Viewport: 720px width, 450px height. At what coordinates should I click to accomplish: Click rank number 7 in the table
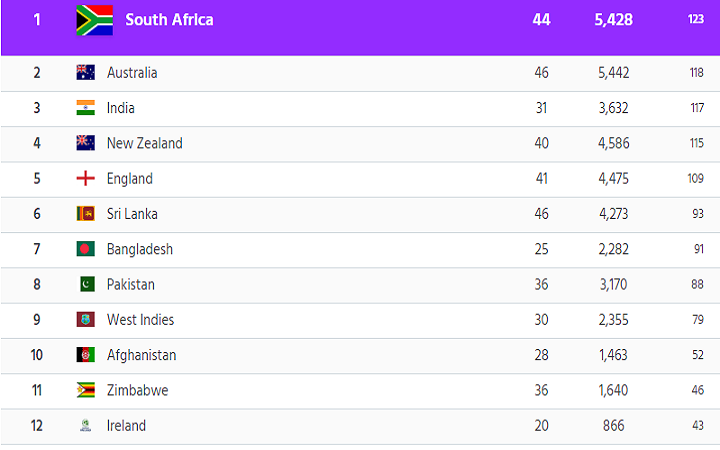[x=37, y=249]
